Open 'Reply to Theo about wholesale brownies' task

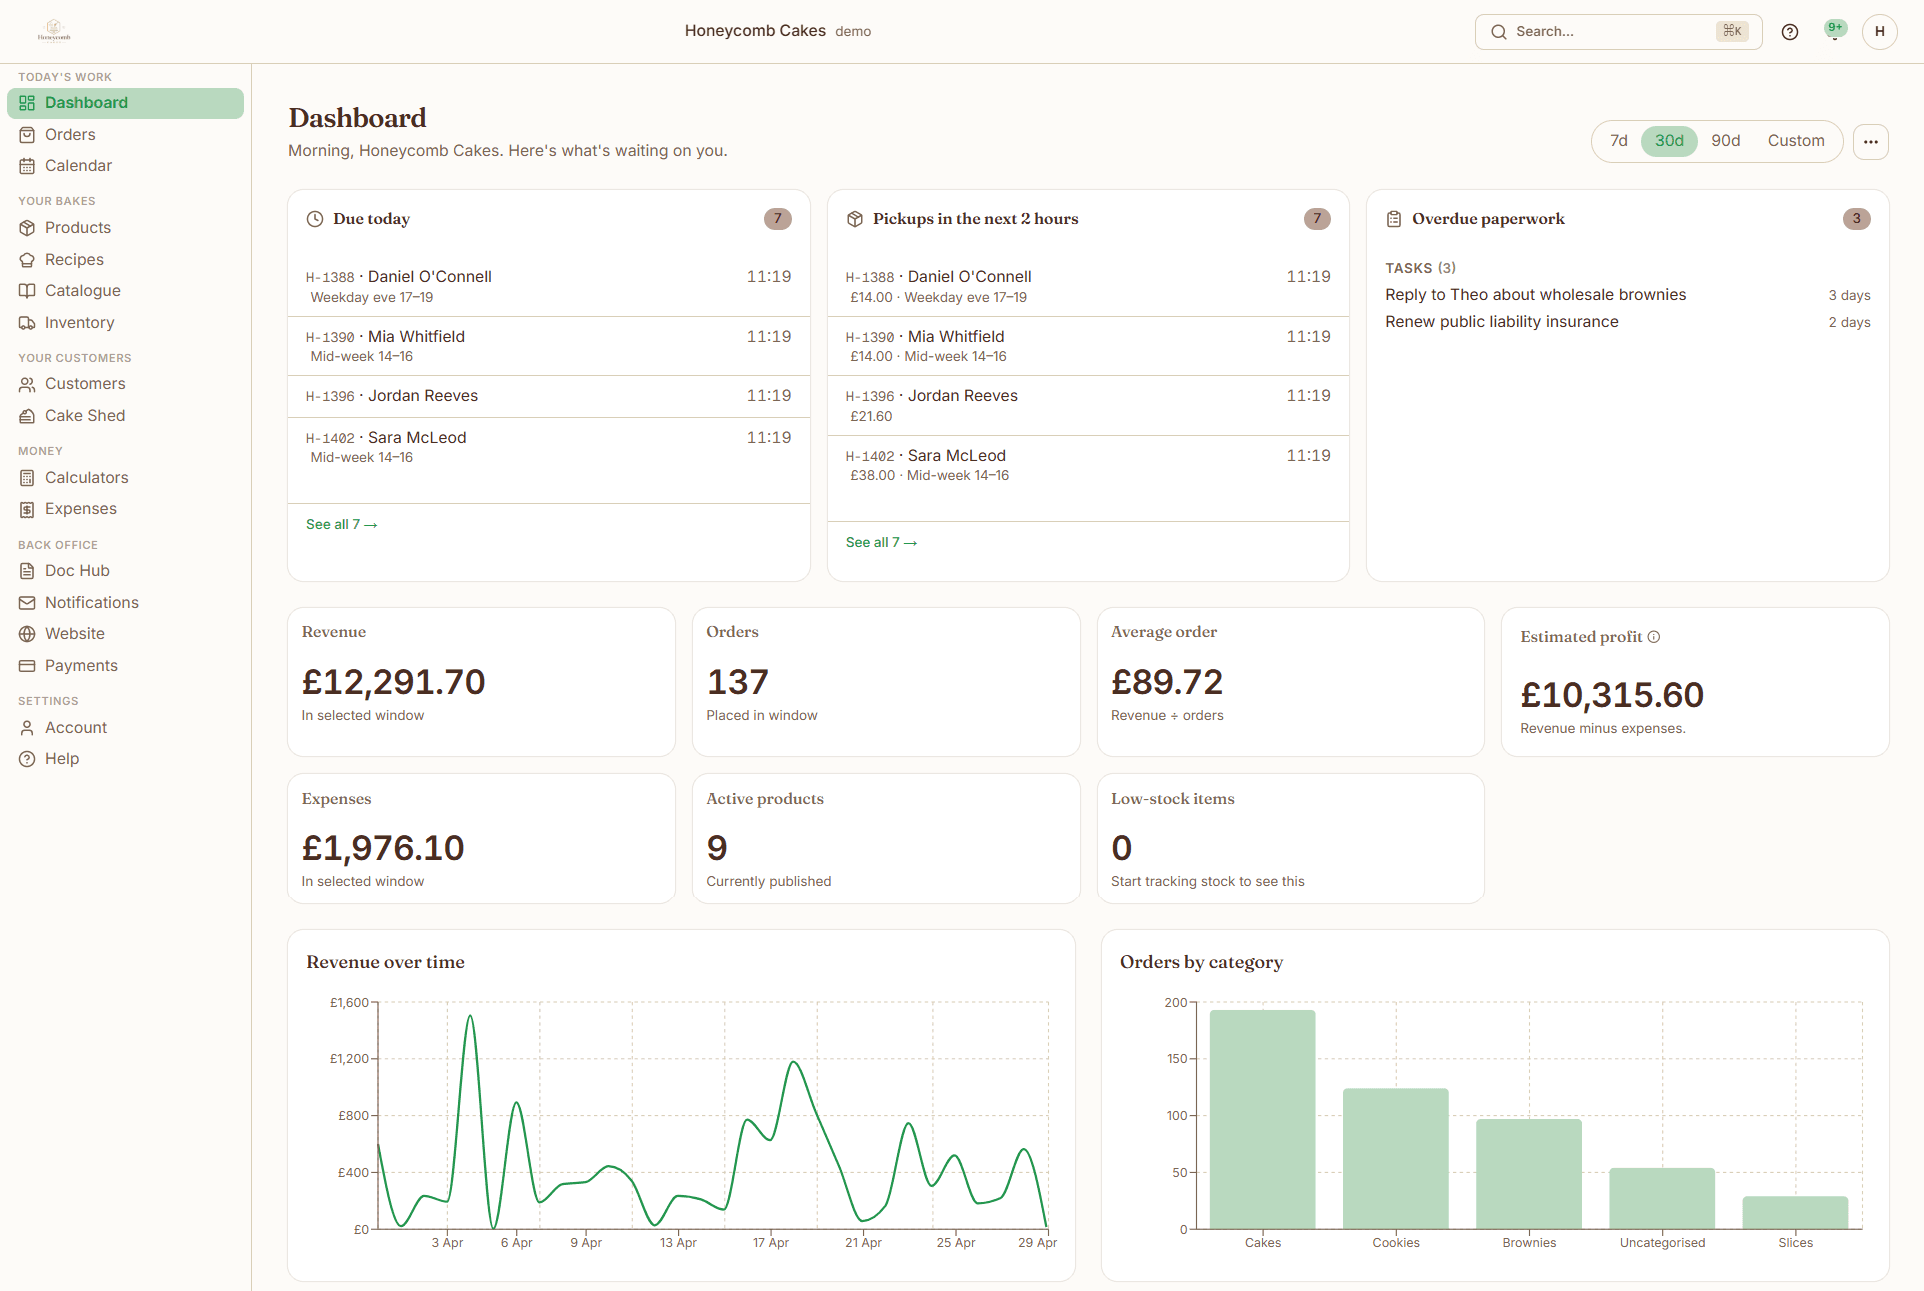pyautogui.click(x=1627, y=295)
